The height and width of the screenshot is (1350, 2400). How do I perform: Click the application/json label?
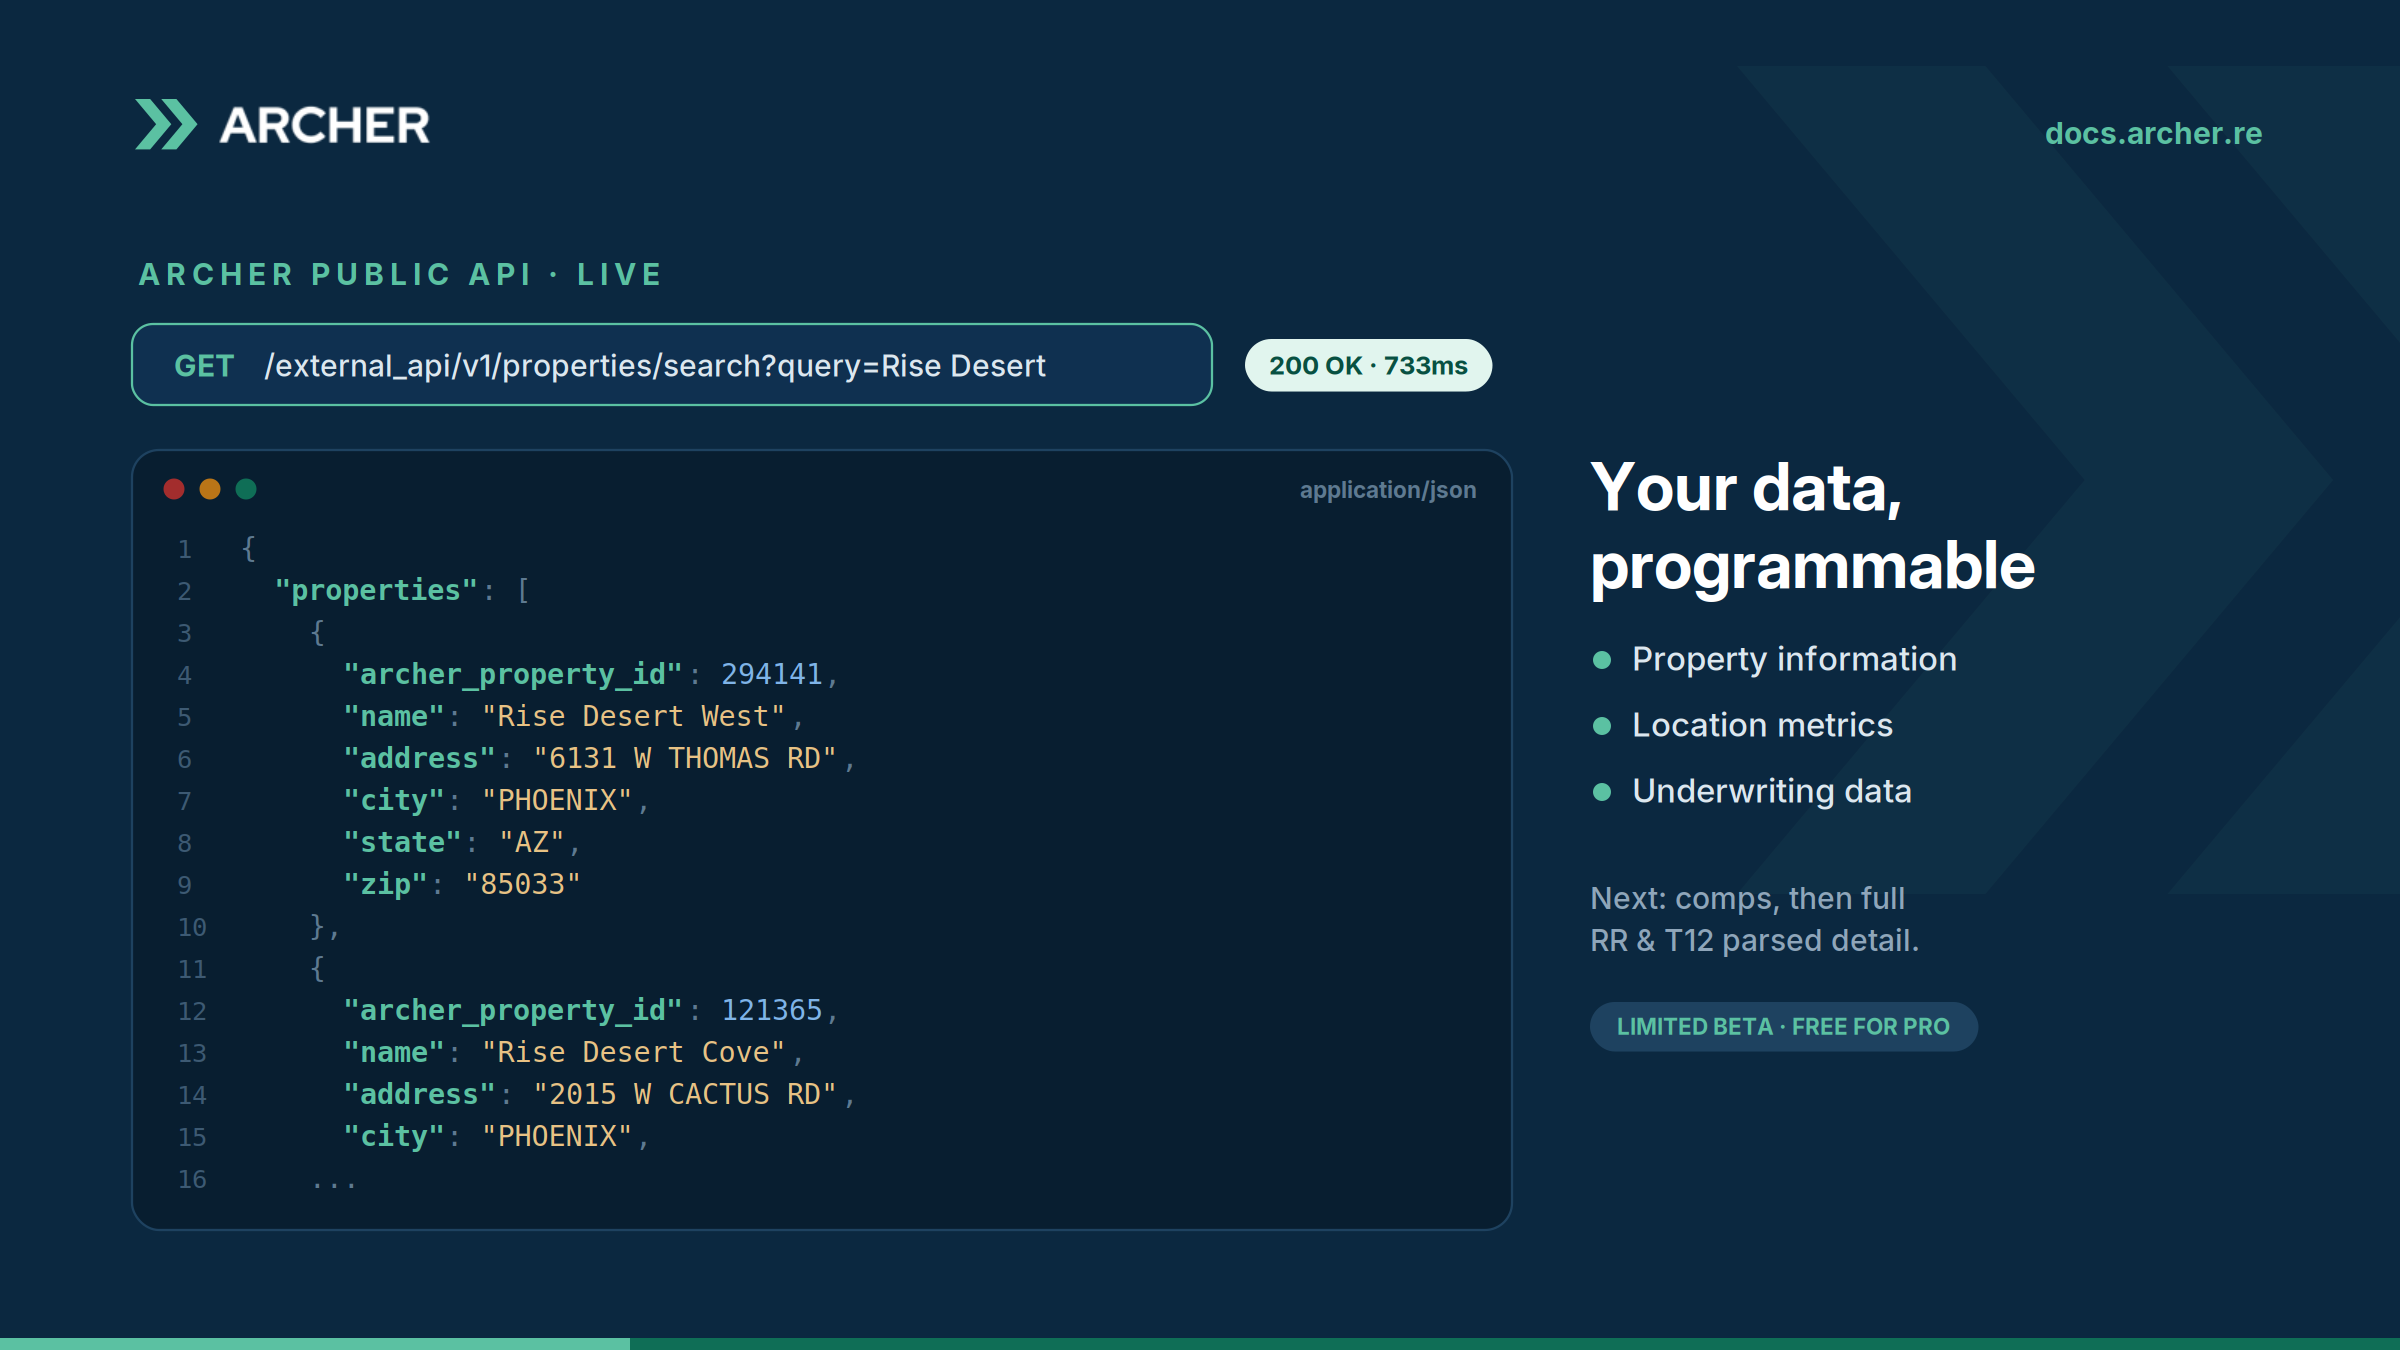1388,490
